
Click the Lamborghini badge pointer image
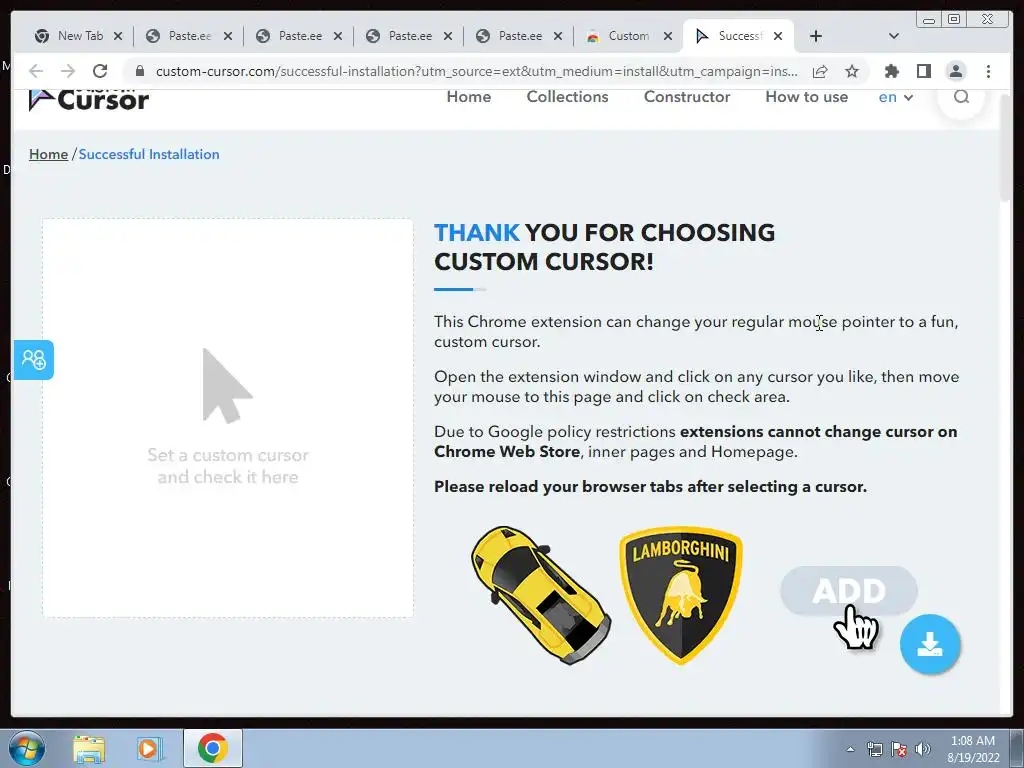[680, 595]
